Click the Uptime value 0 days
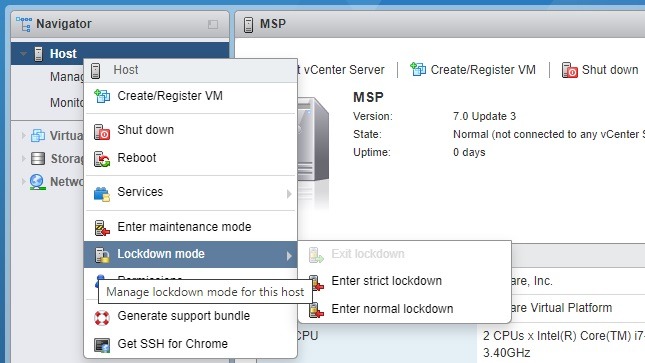The width and height of the screenshot is (645, 363). (x=469, y=152)
